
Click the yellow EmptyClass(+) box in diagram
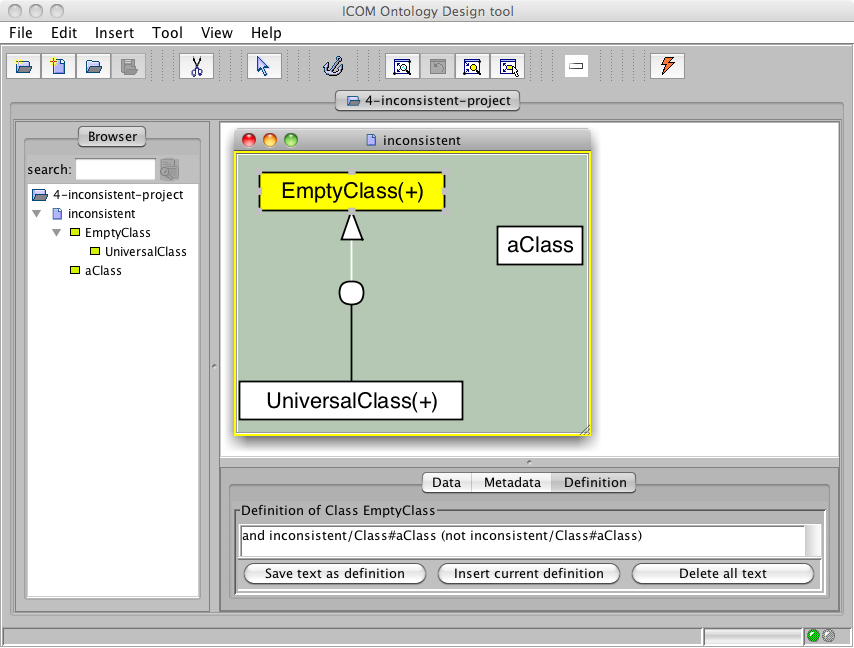(352, 191)
